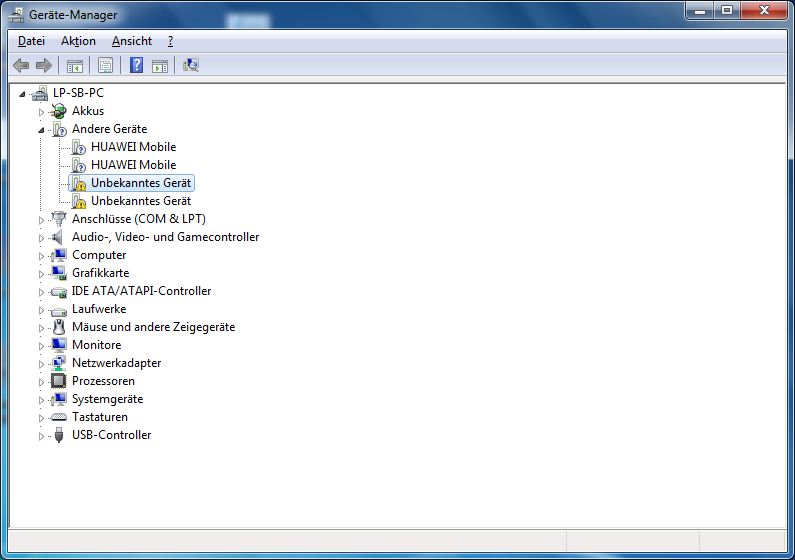The width and height of the screenshot is (795, 560).
Task: Click the LP-SB-PC computer icon
Action: (x=40, y=93)
